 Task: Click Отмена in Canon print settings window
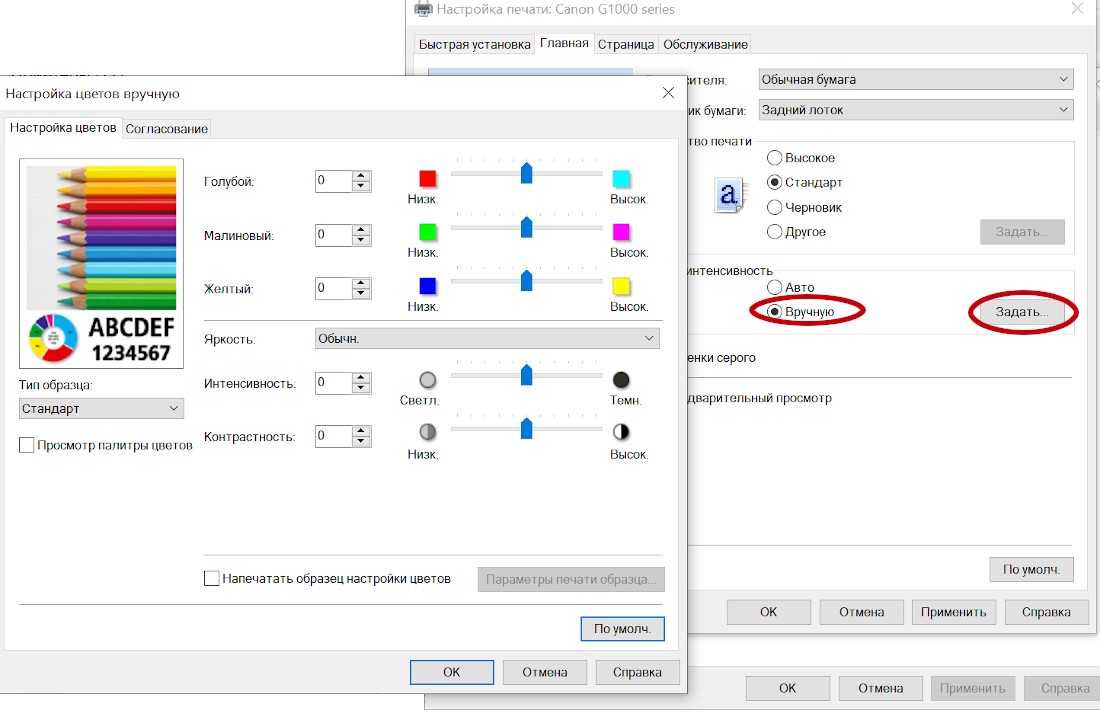861,612
